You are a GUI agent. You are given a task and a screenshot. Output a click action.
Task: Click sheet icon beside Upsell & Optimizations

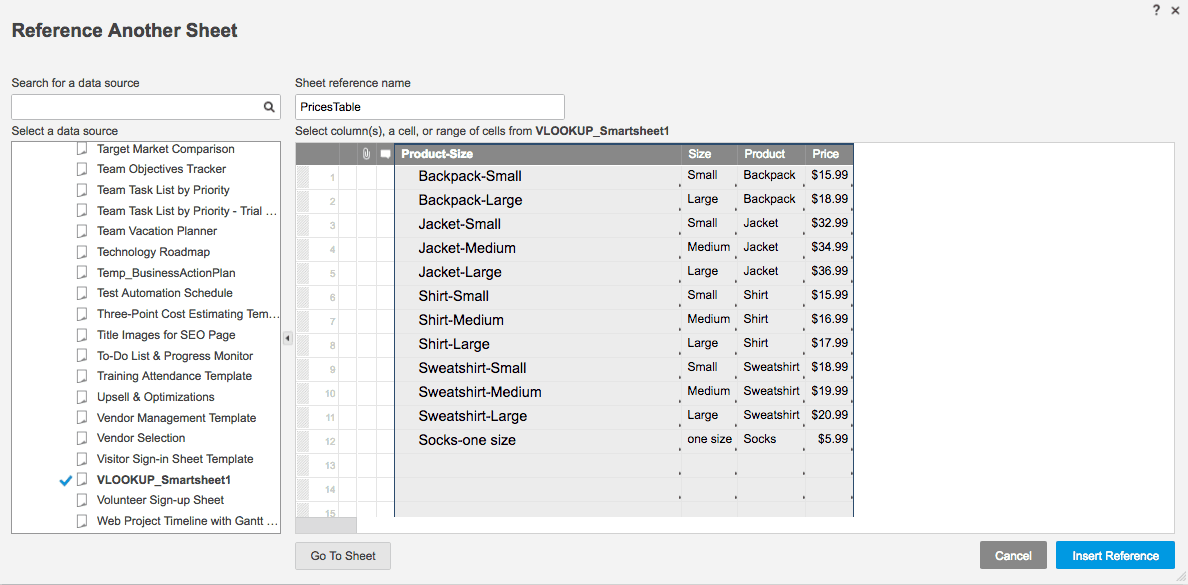(x=83, y=397)
